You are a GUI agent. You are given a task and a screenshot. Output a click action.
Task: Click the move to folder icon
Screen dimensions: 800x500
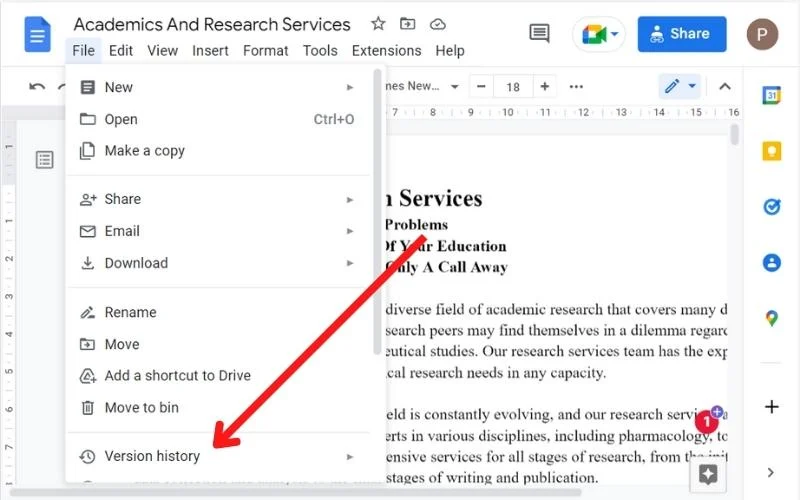tap(407, 24)
